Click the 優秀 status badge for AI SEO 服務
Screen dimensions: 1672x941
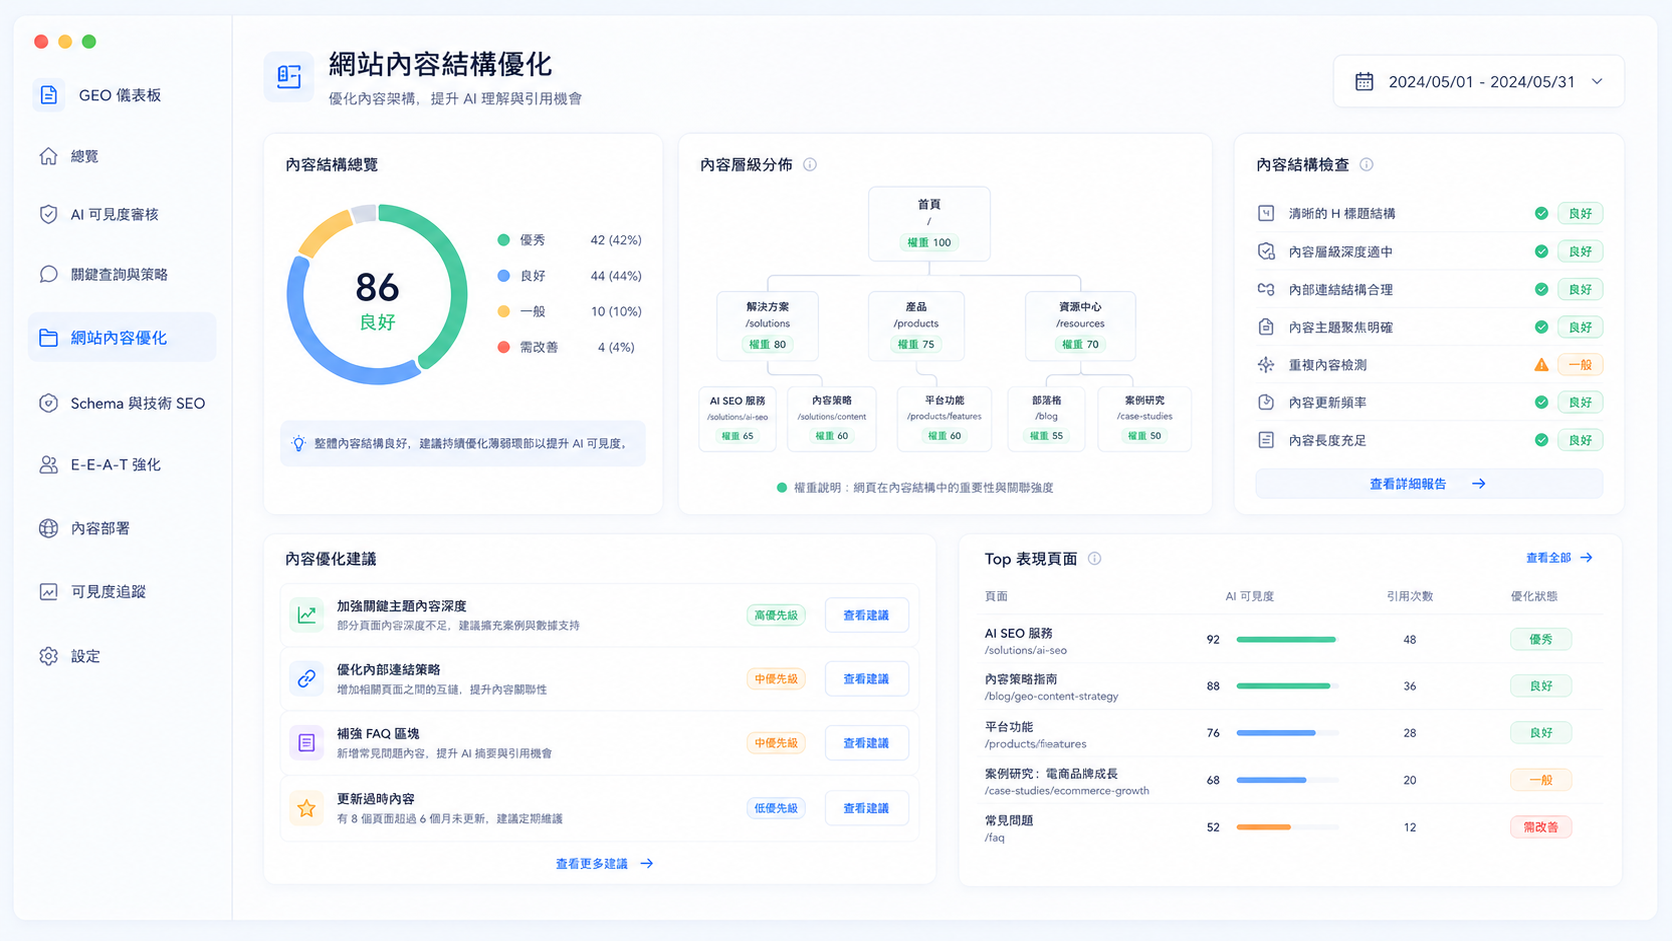pos(1541,639)
